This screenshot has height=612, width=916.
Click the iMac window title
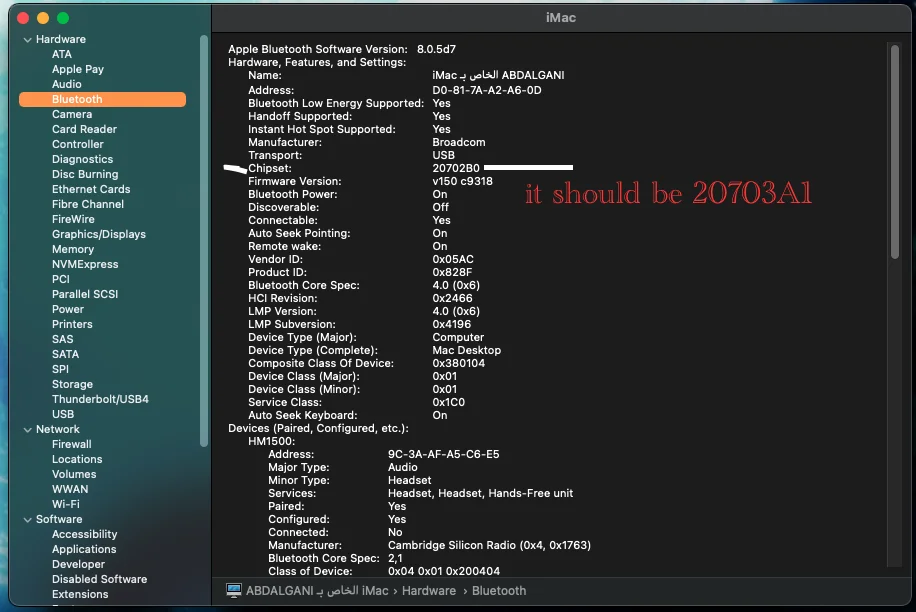pyautogui.click(x=561, y=18)
